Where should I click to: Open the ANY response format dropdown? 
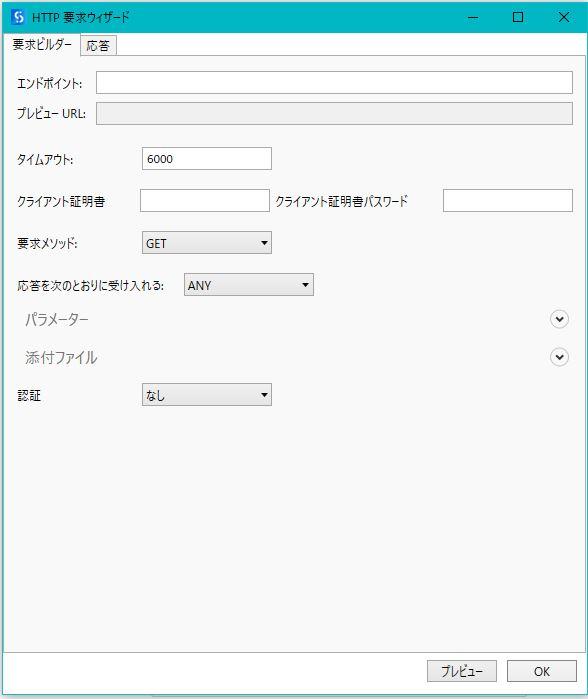click(249, 285)
